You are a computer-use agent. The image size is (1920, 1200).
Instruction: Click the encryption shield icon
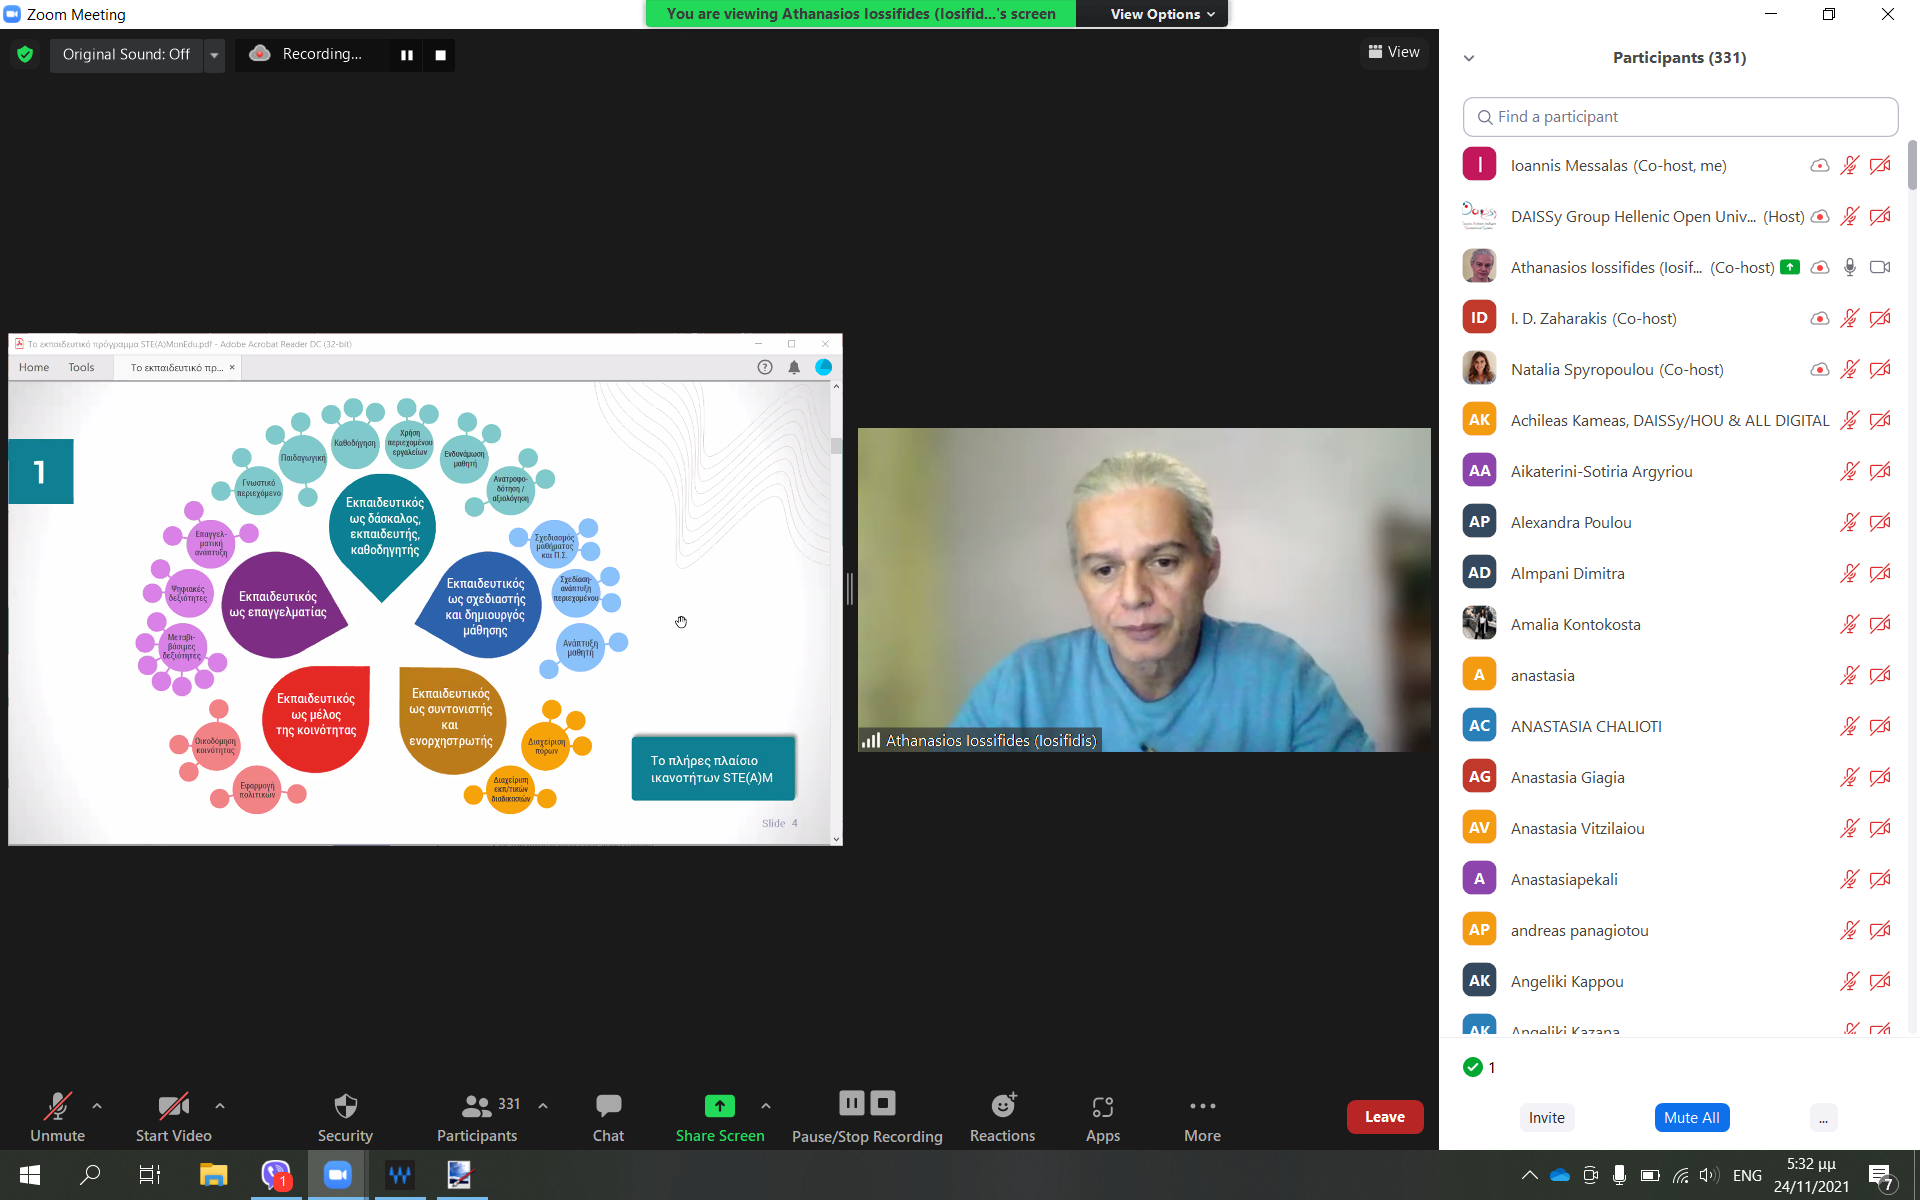pyautogui.click(x=25, y=54)
